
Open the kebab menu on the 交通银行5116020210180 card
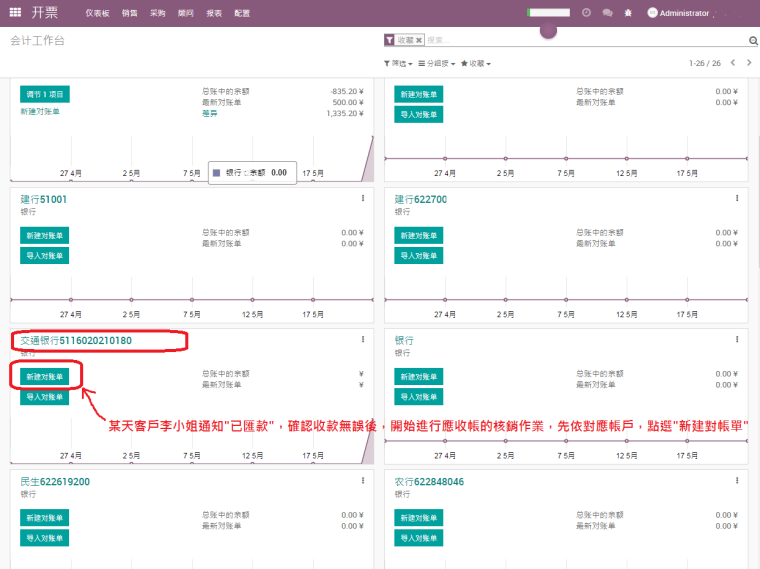363,339
